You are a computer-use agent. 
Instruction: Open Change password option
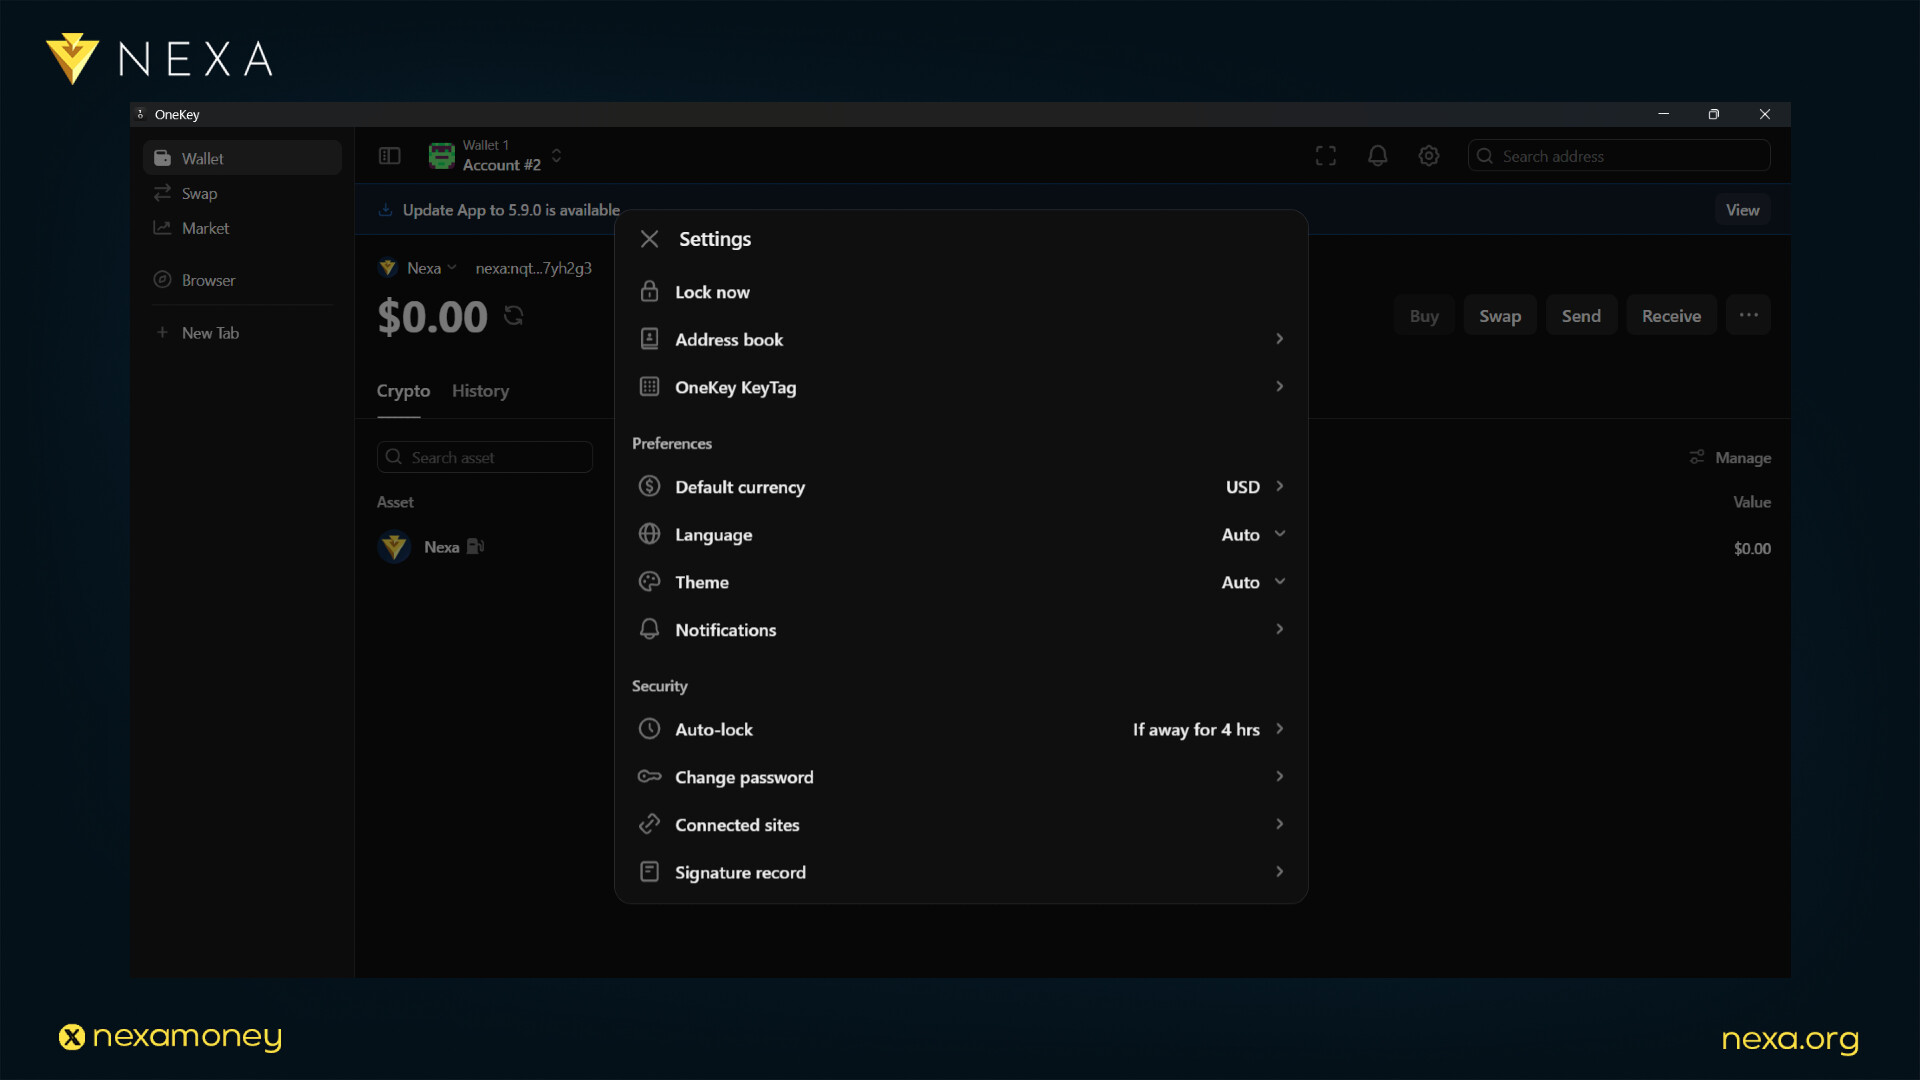coord(960,777)
